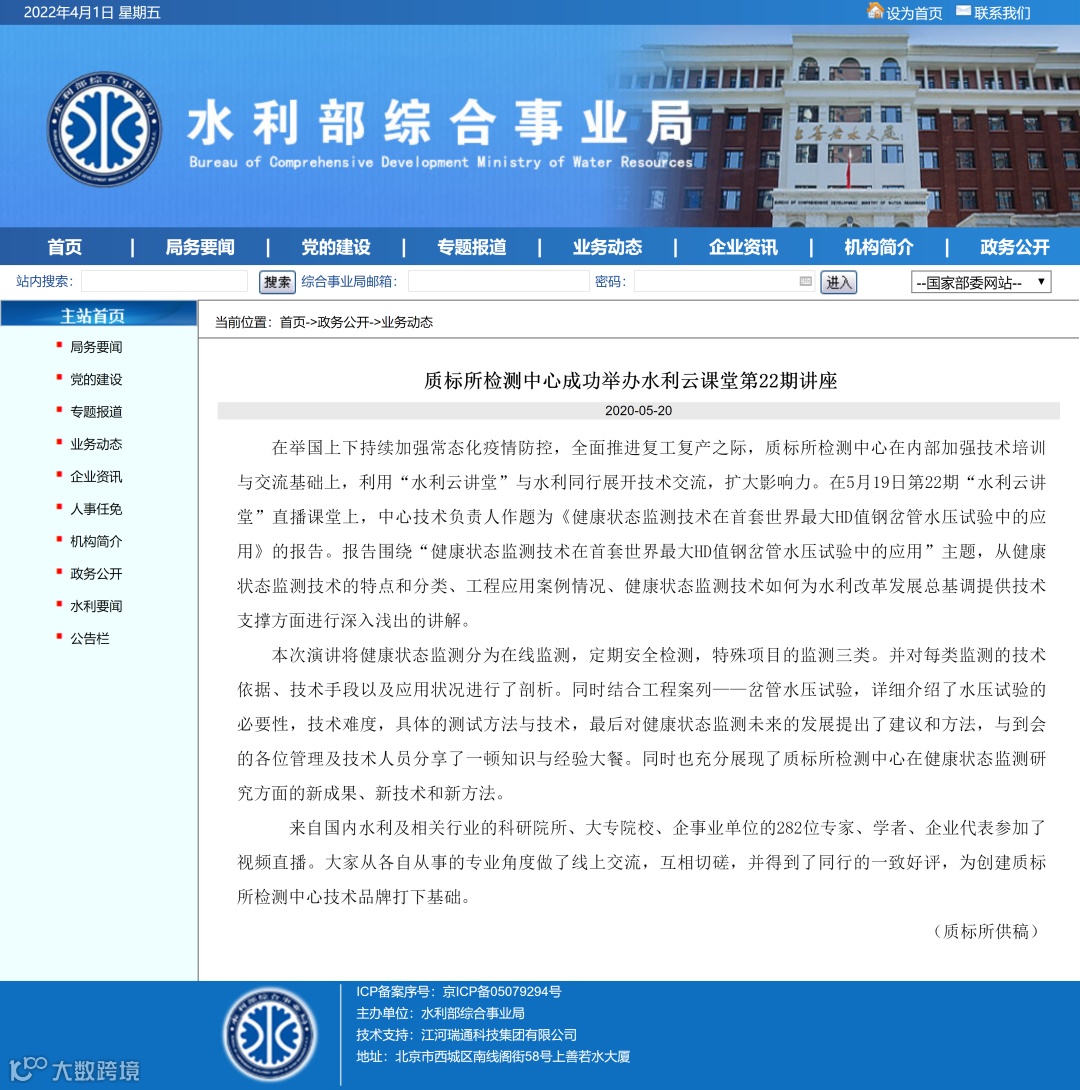Open 业务动态 in the navigation bar
Viewport: 1080px width, 1090px height.
click(607, 247)
